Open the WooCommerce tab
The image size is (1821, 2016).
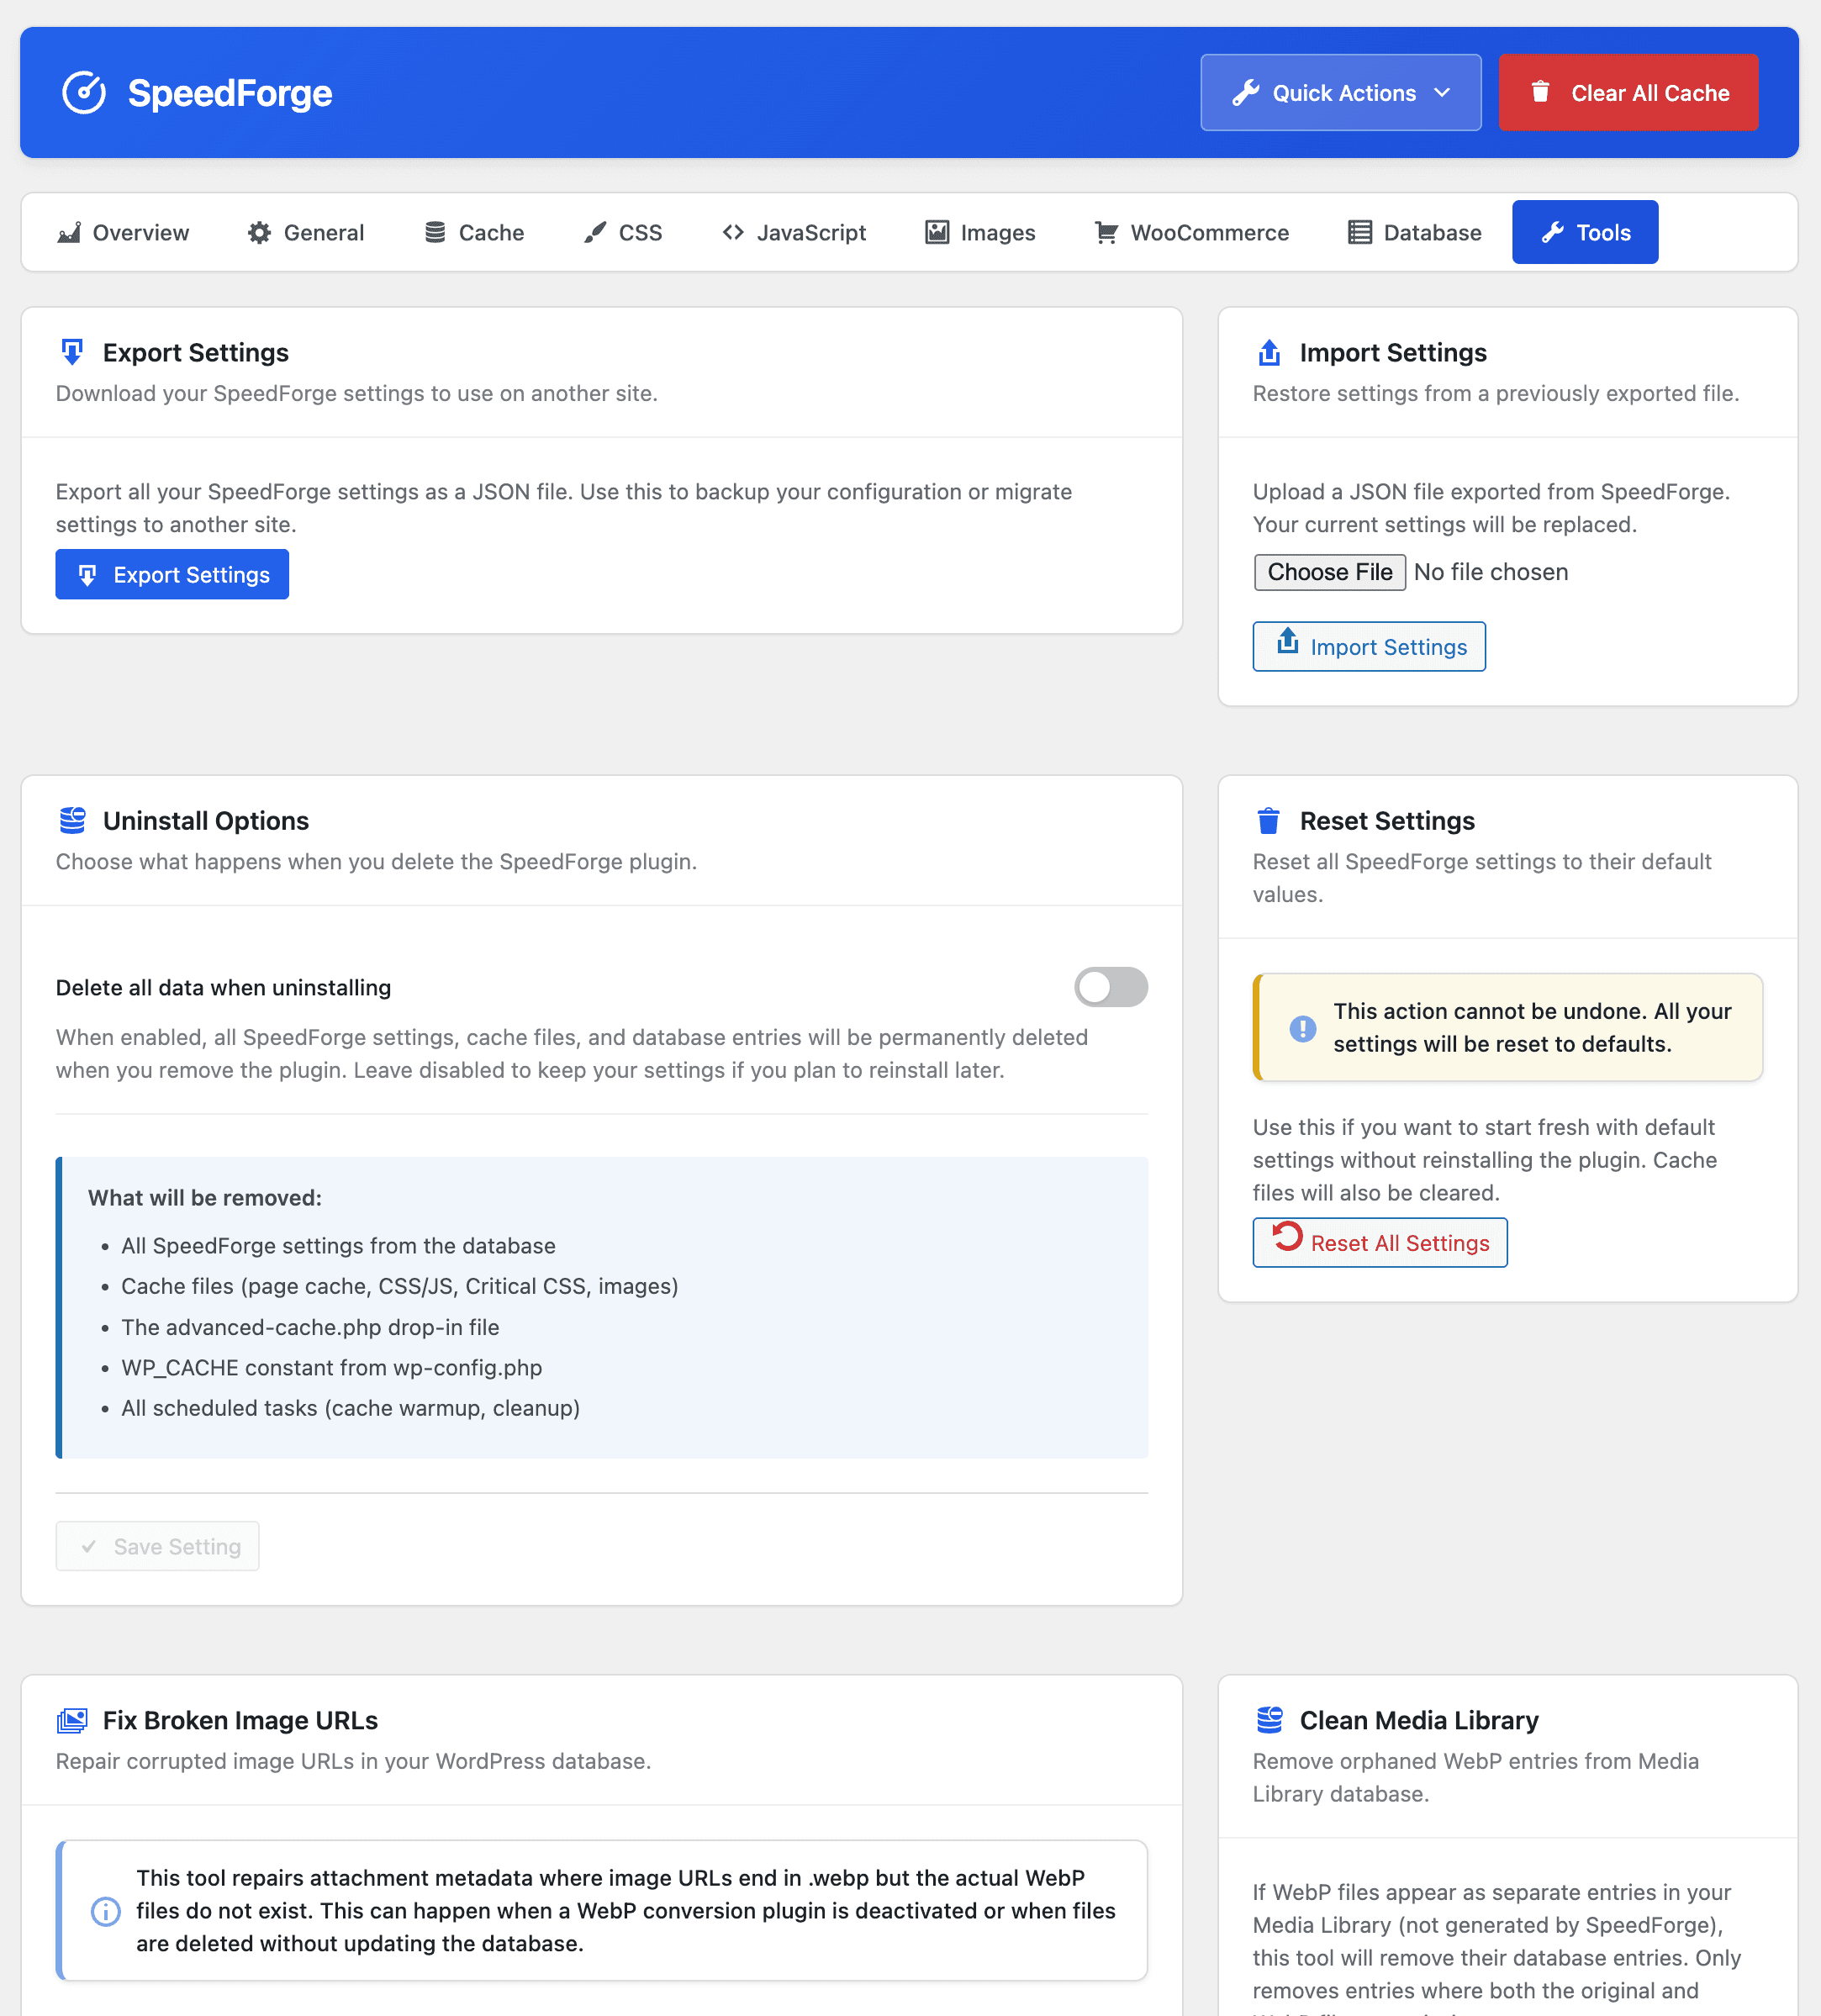pyautogui.click(x=1191, y=232)
